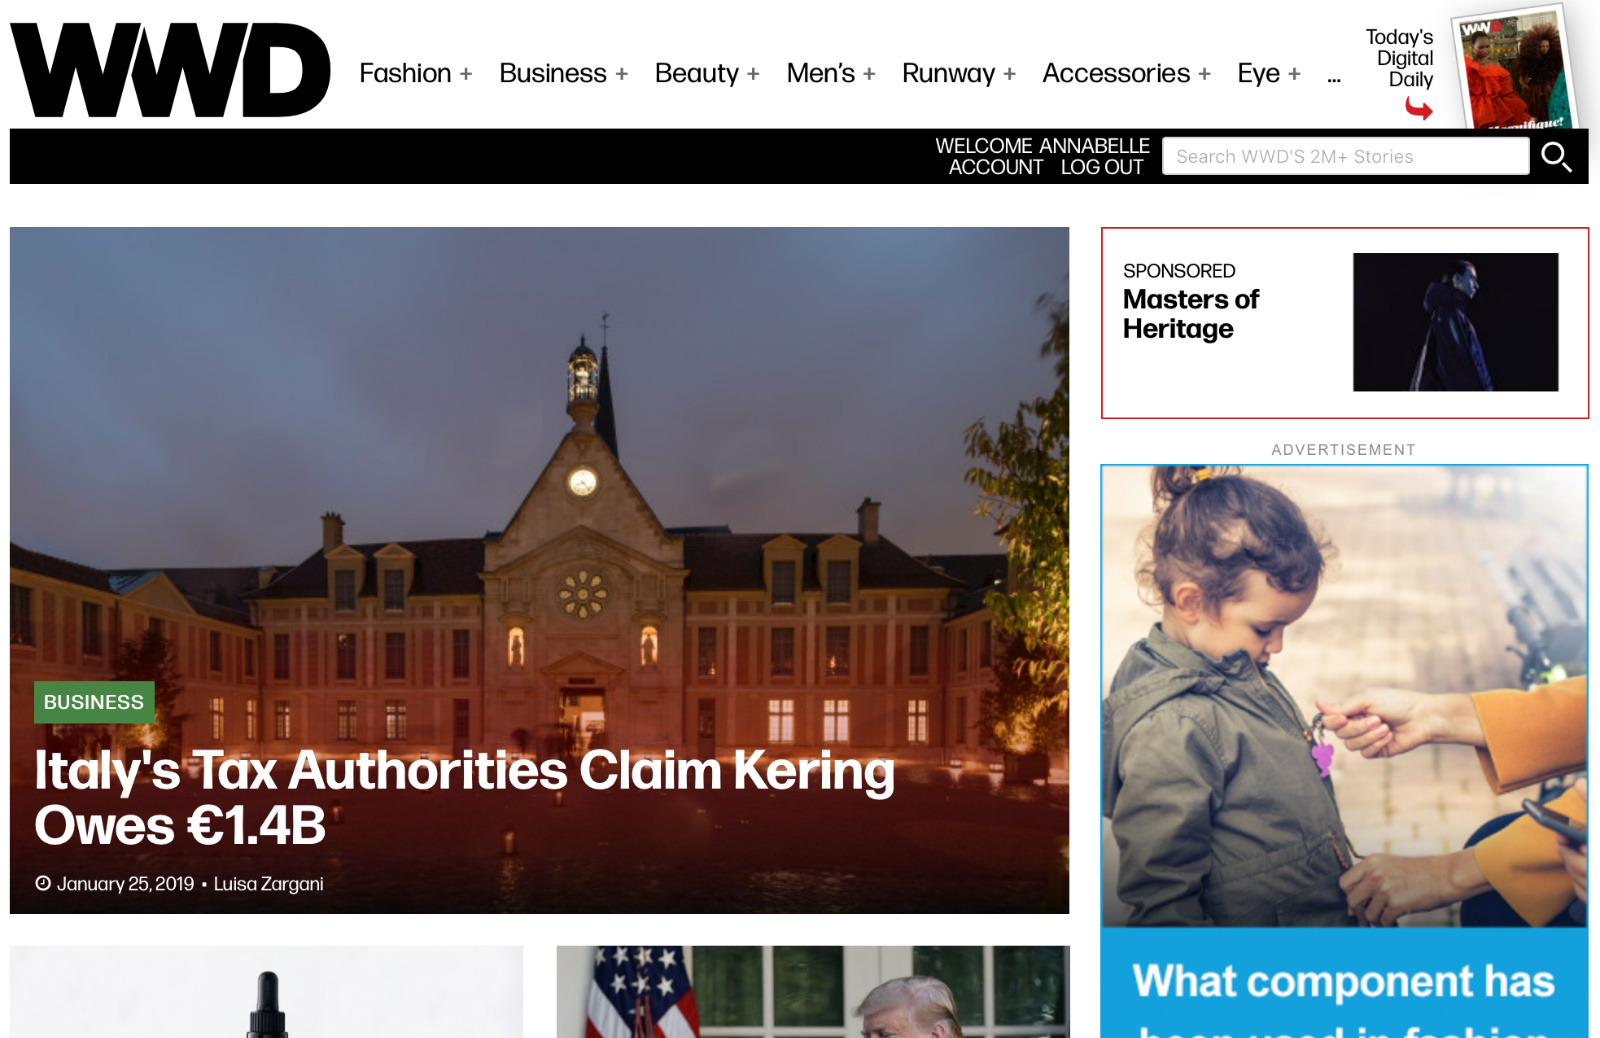Click the WELCOME ANNABELLE text
This screenshot has width=1600, height=1038.
pyautogui.click(x=1042, y=146)
